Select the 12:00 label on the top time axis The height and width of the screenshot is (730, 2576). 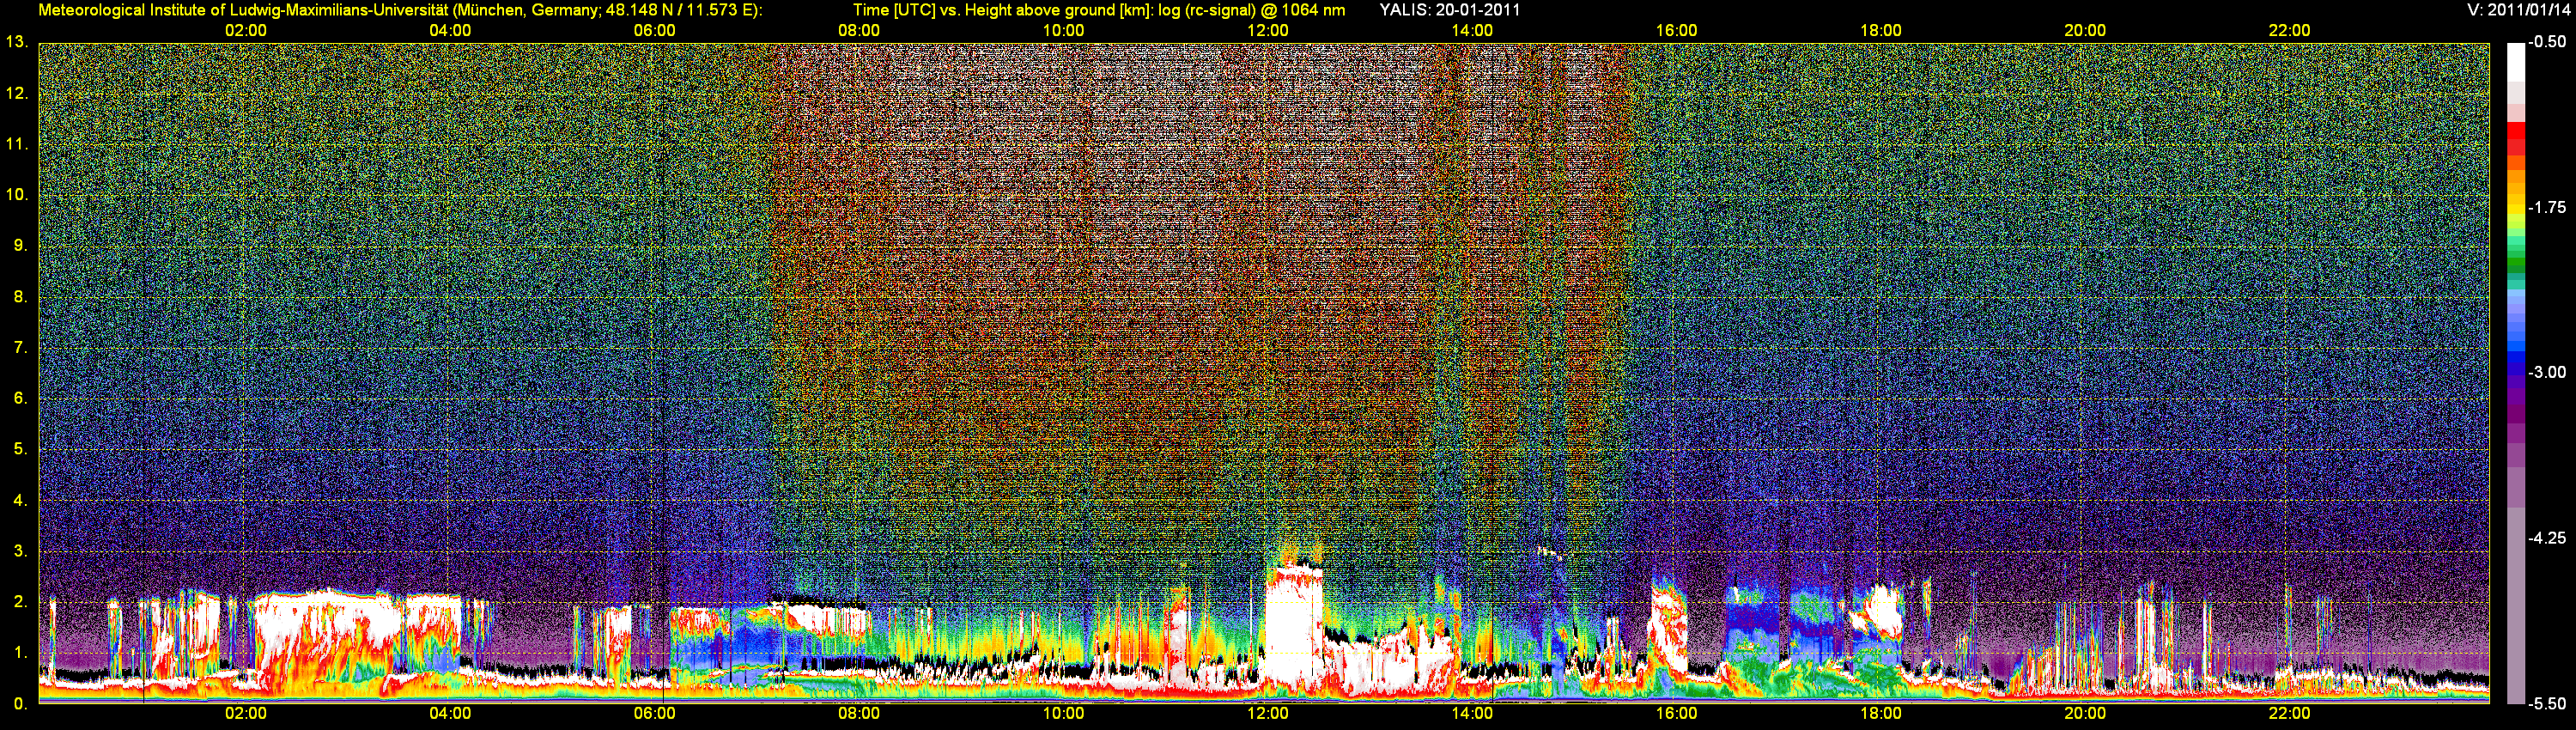coord(1268,30)
